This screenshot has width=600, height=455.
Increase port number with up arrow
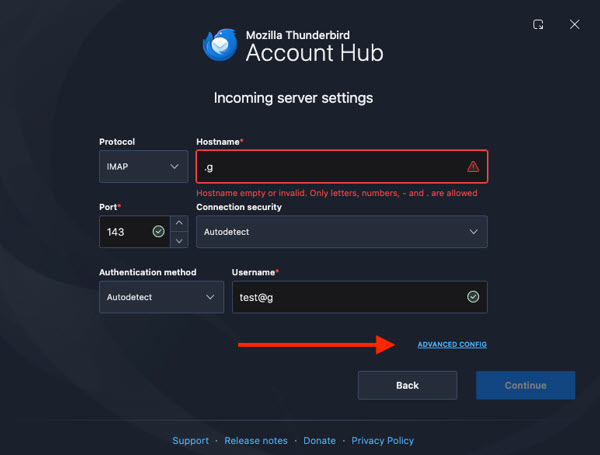coord(179,223)
